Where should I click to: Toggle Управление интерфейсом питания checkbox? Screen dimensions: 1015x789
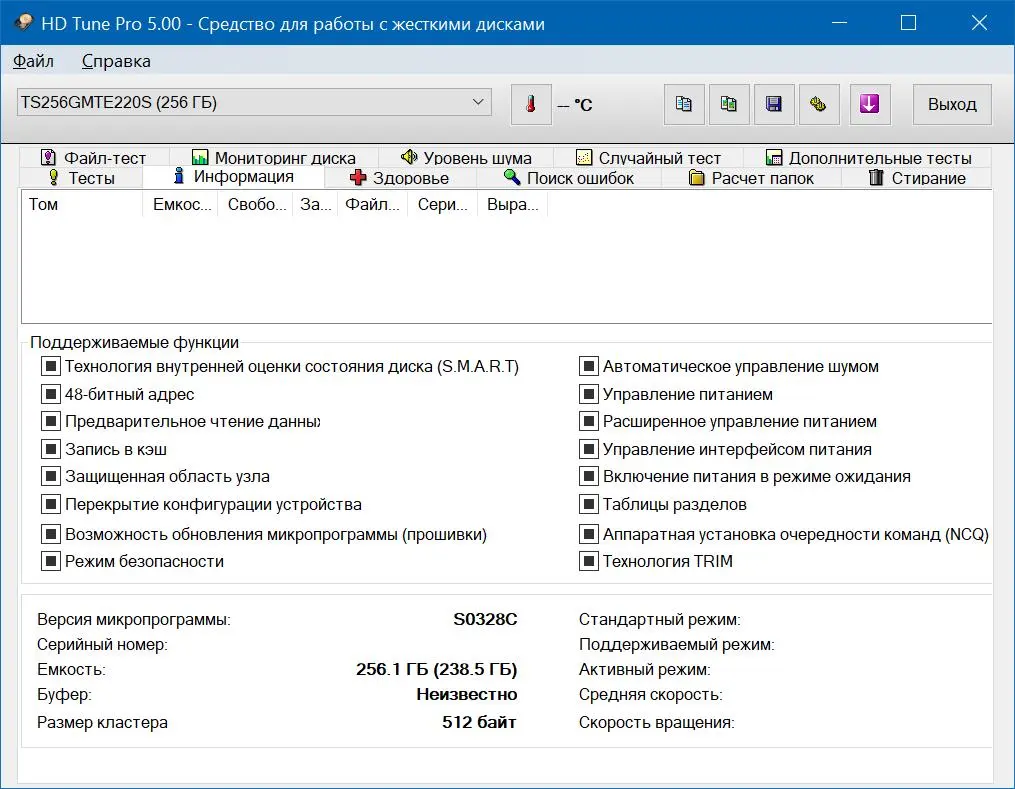click(588, 449)
